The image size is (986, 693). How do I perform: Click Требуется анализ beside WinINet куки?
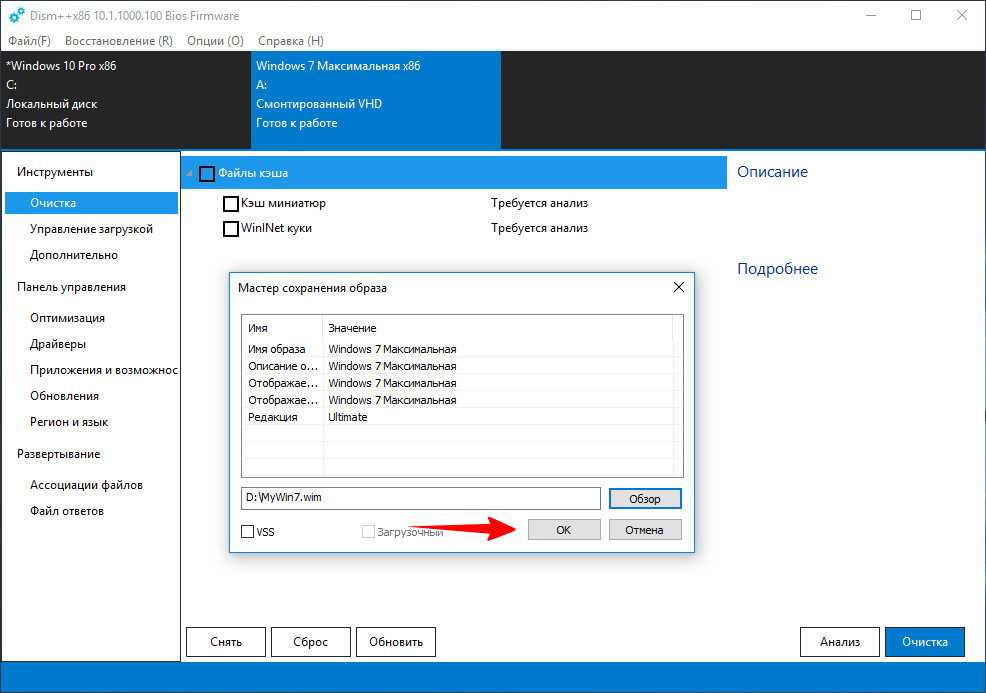tap(540, 228)
